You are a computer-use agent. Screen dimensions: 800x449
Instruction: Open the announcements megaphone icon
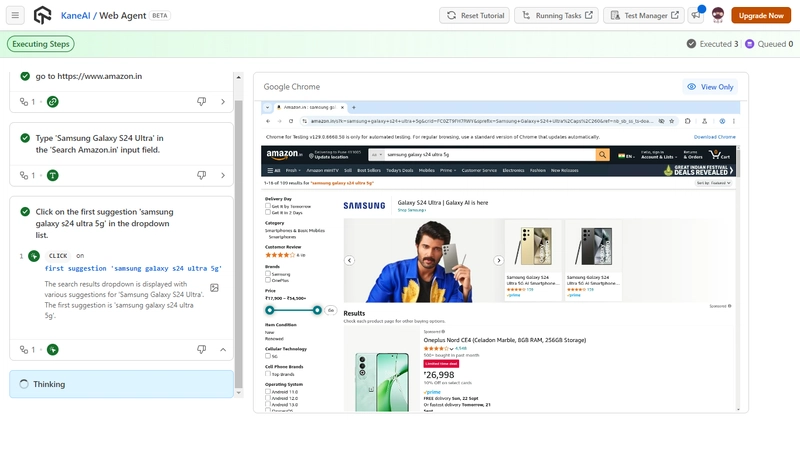pyautogui.click(x=696, y=15)
